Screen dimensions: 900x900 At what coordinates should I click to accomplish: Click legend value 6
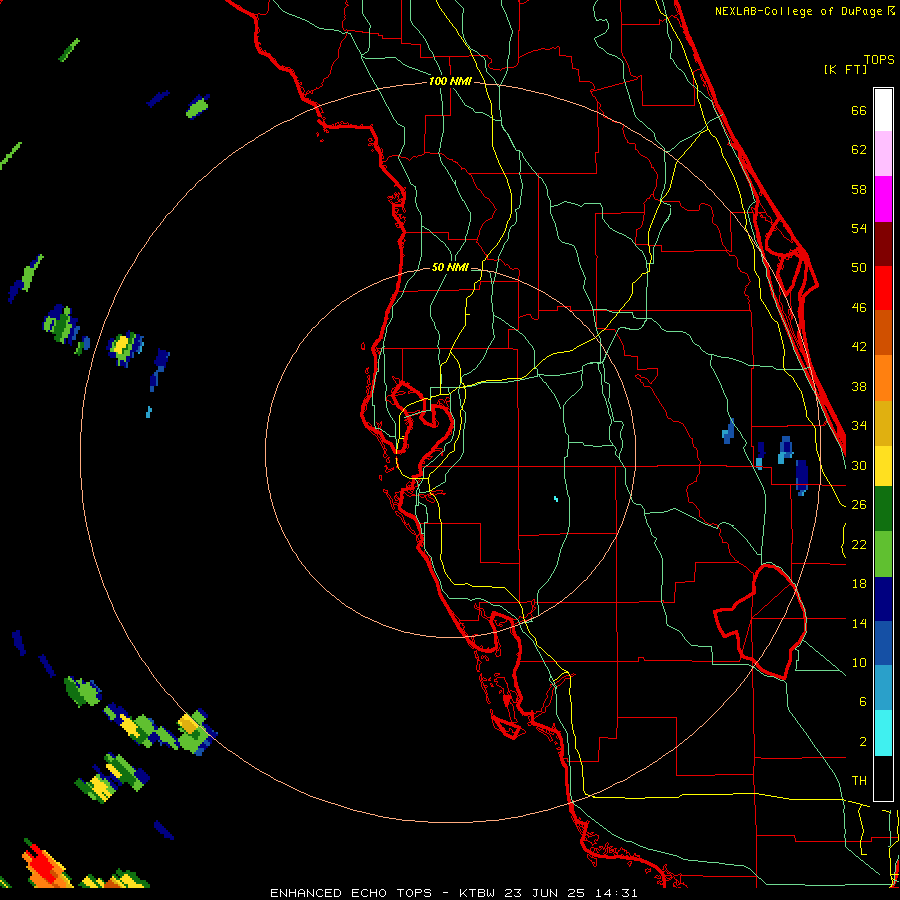[x=862, y=701]
